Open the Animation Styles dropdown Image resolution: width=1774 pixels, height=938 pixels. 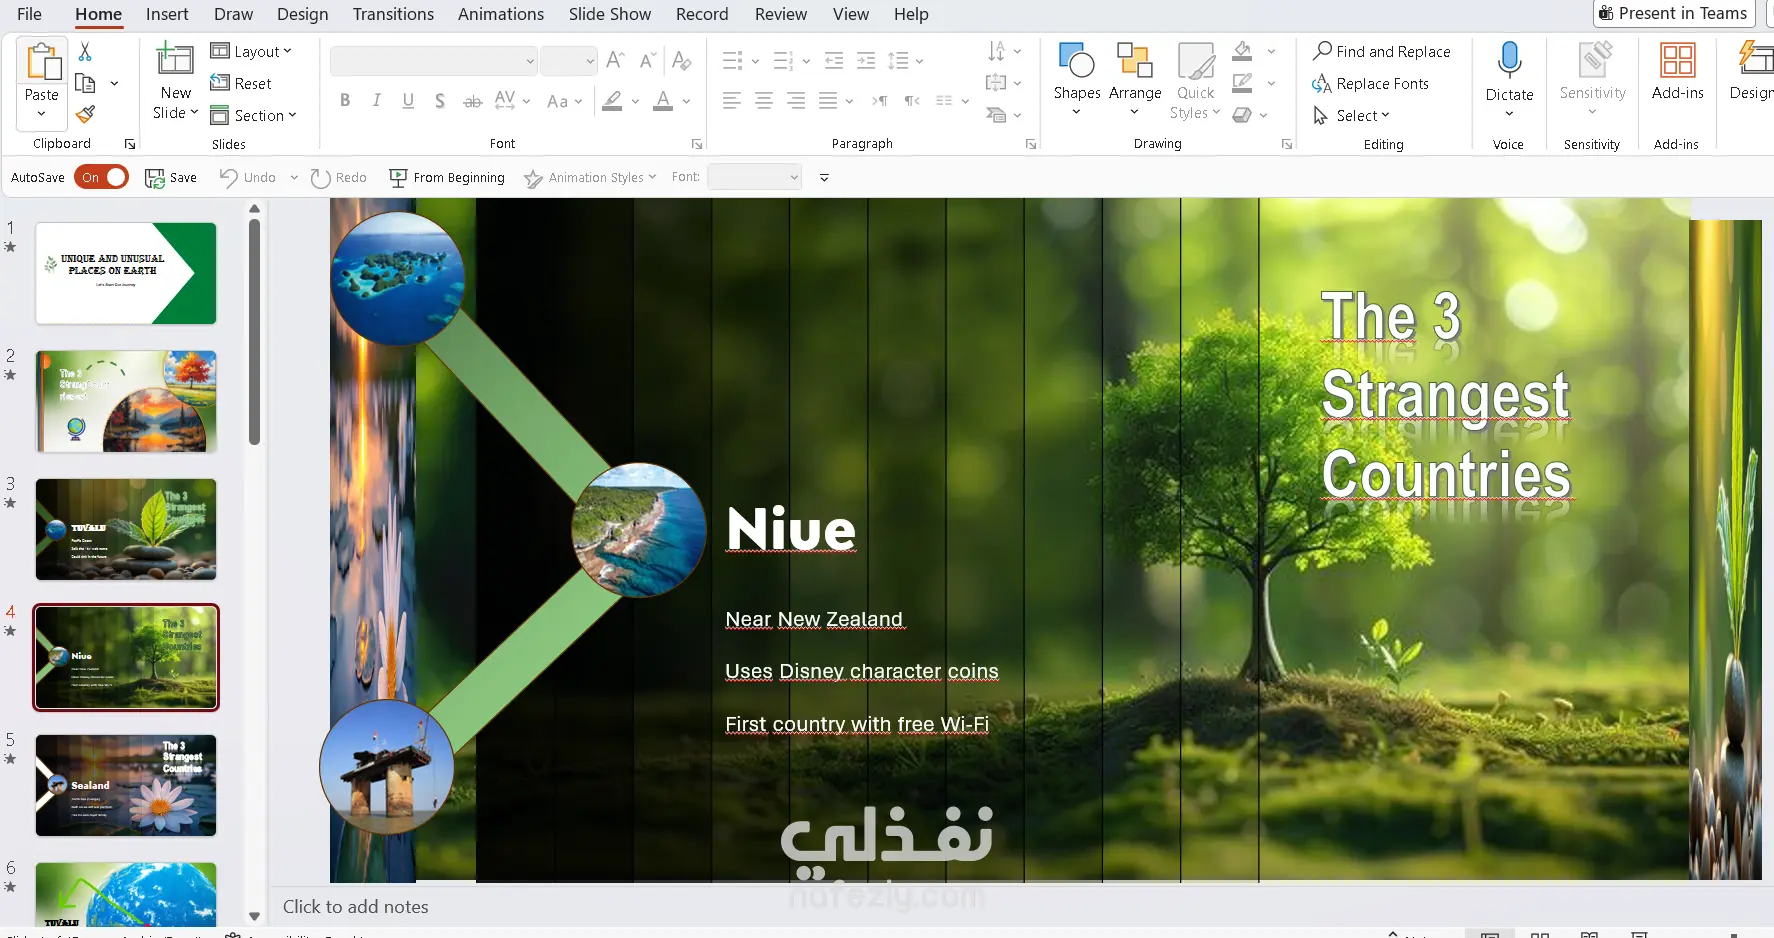coord(590,178)
